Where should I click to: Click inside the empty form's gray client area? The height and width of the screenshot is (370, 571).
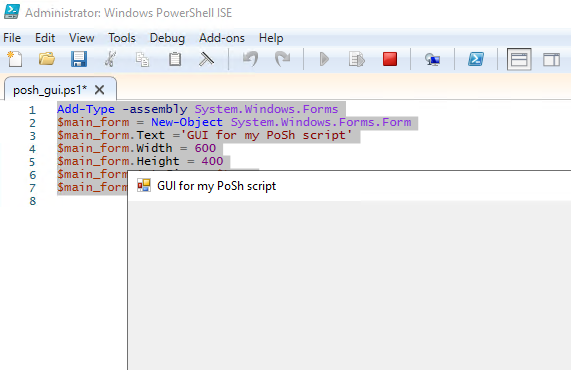pyautogui.click(x=350, y=285)
